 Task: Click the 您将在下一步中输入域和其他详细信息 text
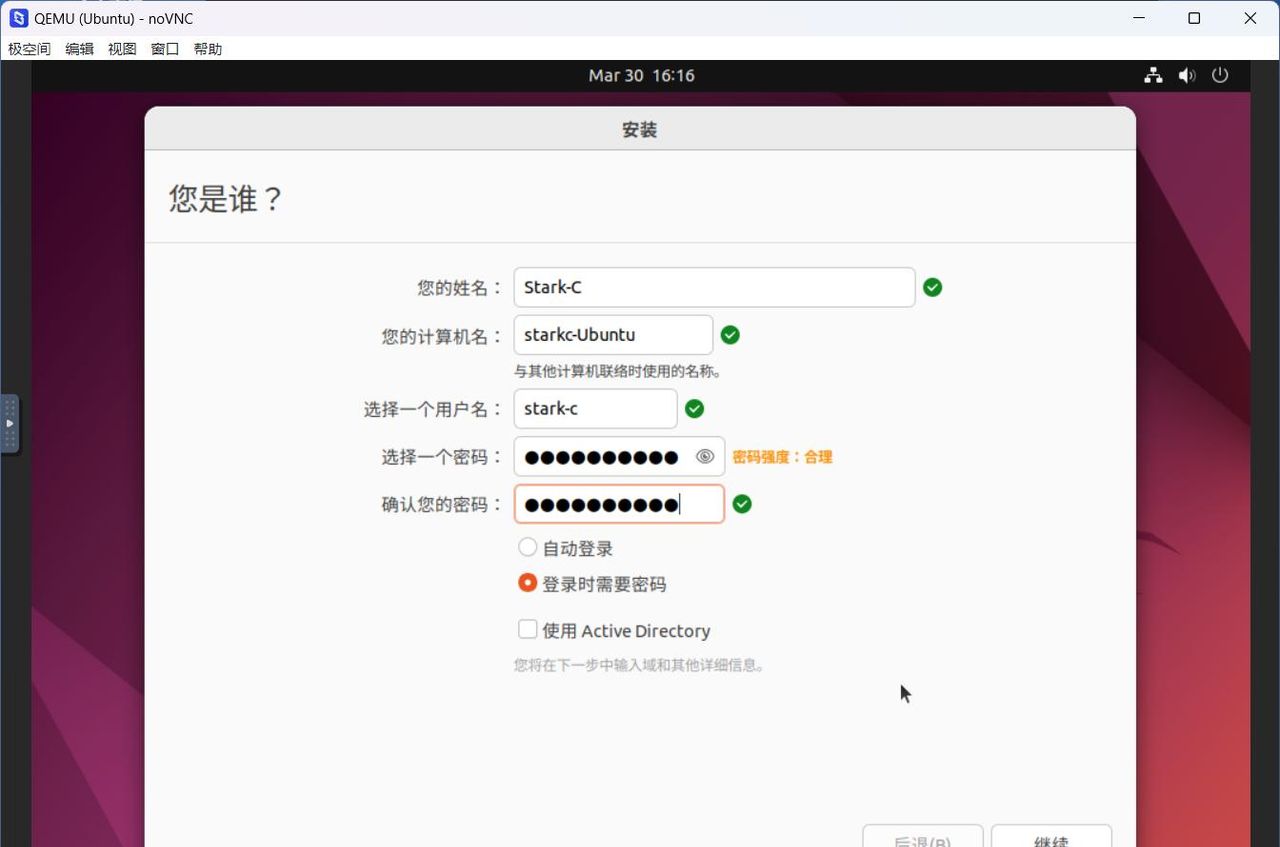coord(640,665)
